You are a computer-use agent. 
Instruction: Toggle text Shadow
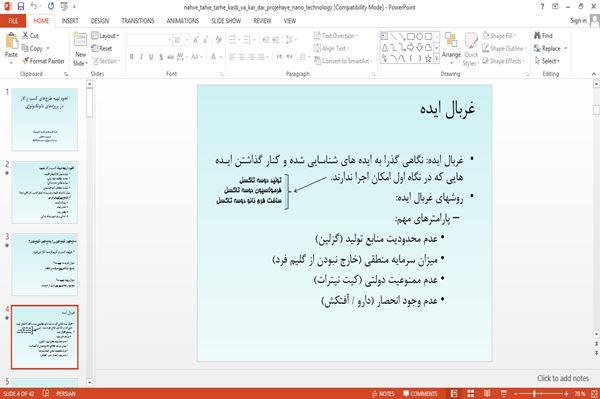pos(161,57)
